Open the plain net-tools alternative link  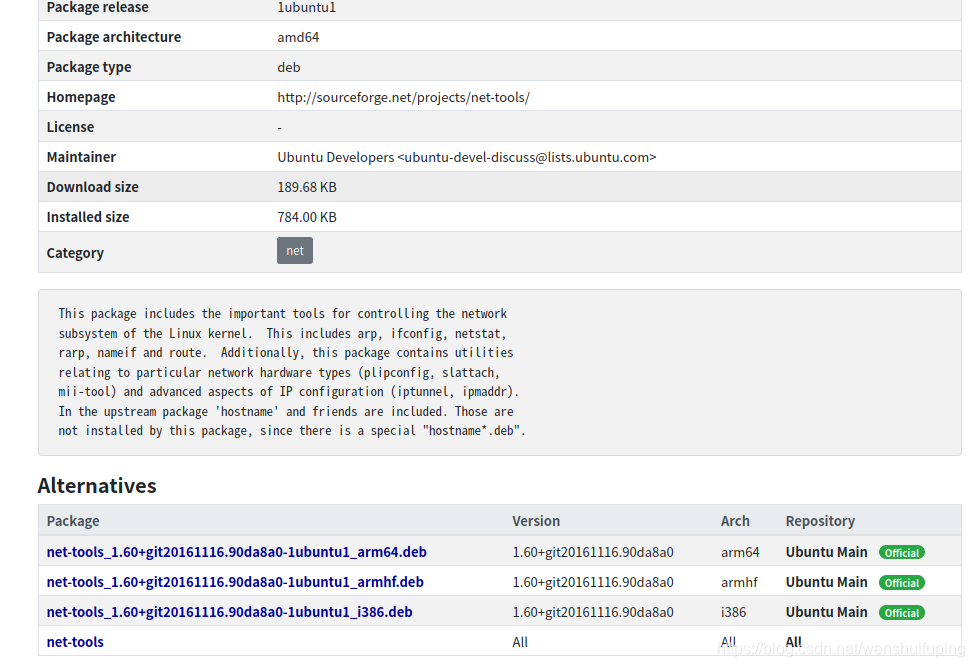click(75, 641)
